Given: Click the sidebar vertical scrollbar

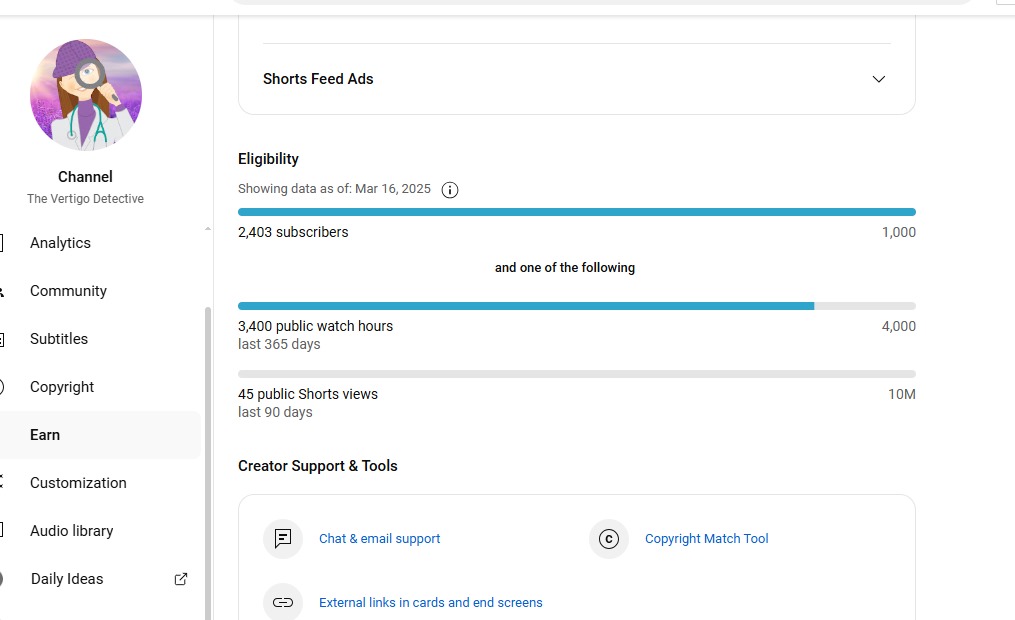Looking at the screenshot, I should tap(208, 460).
